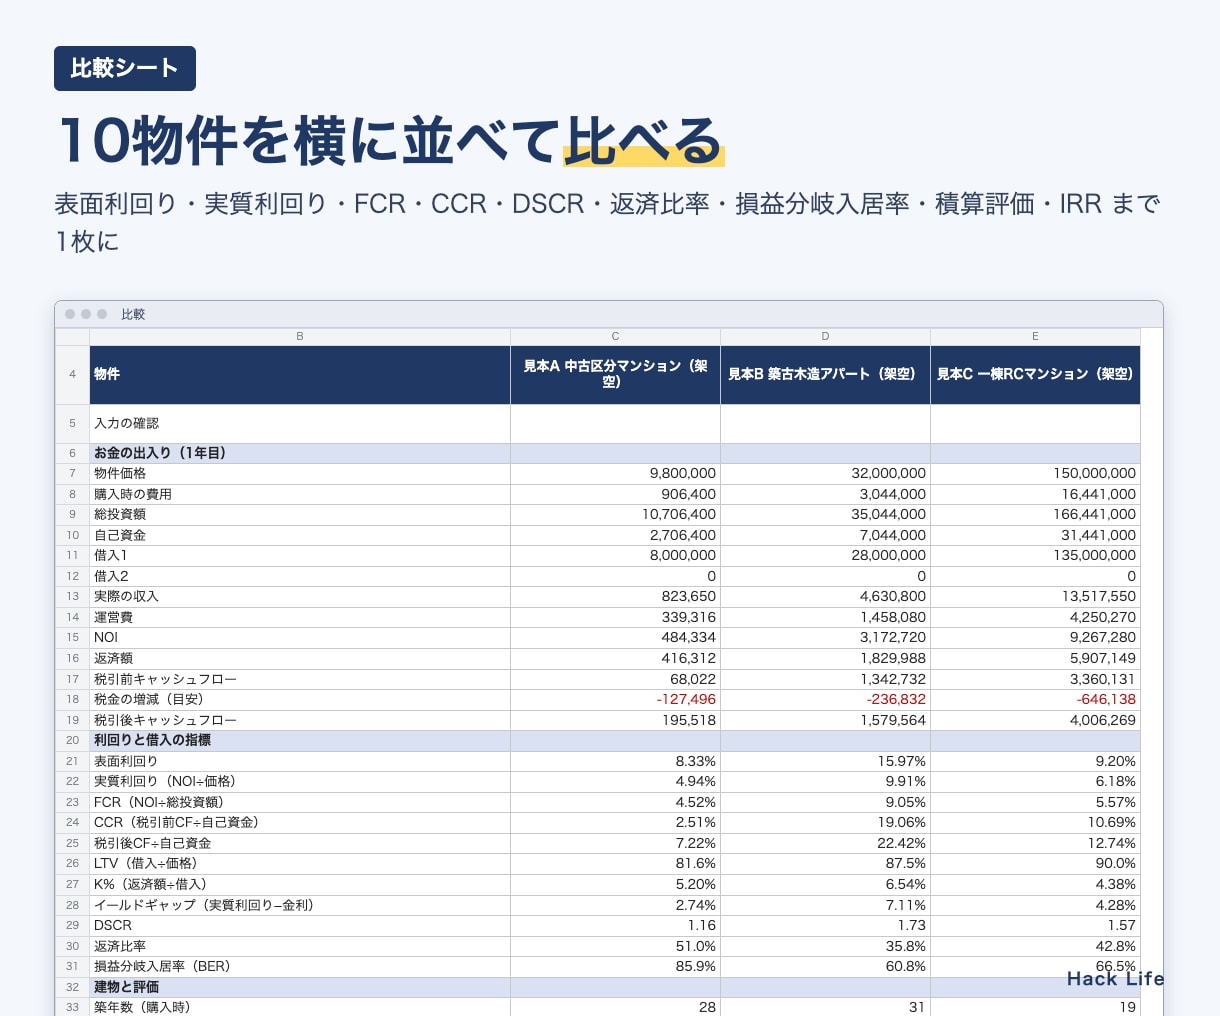Viewport: 1220px width, 1016px height.
Task: Click the 返済額 row label
Action: click(114, 658)
